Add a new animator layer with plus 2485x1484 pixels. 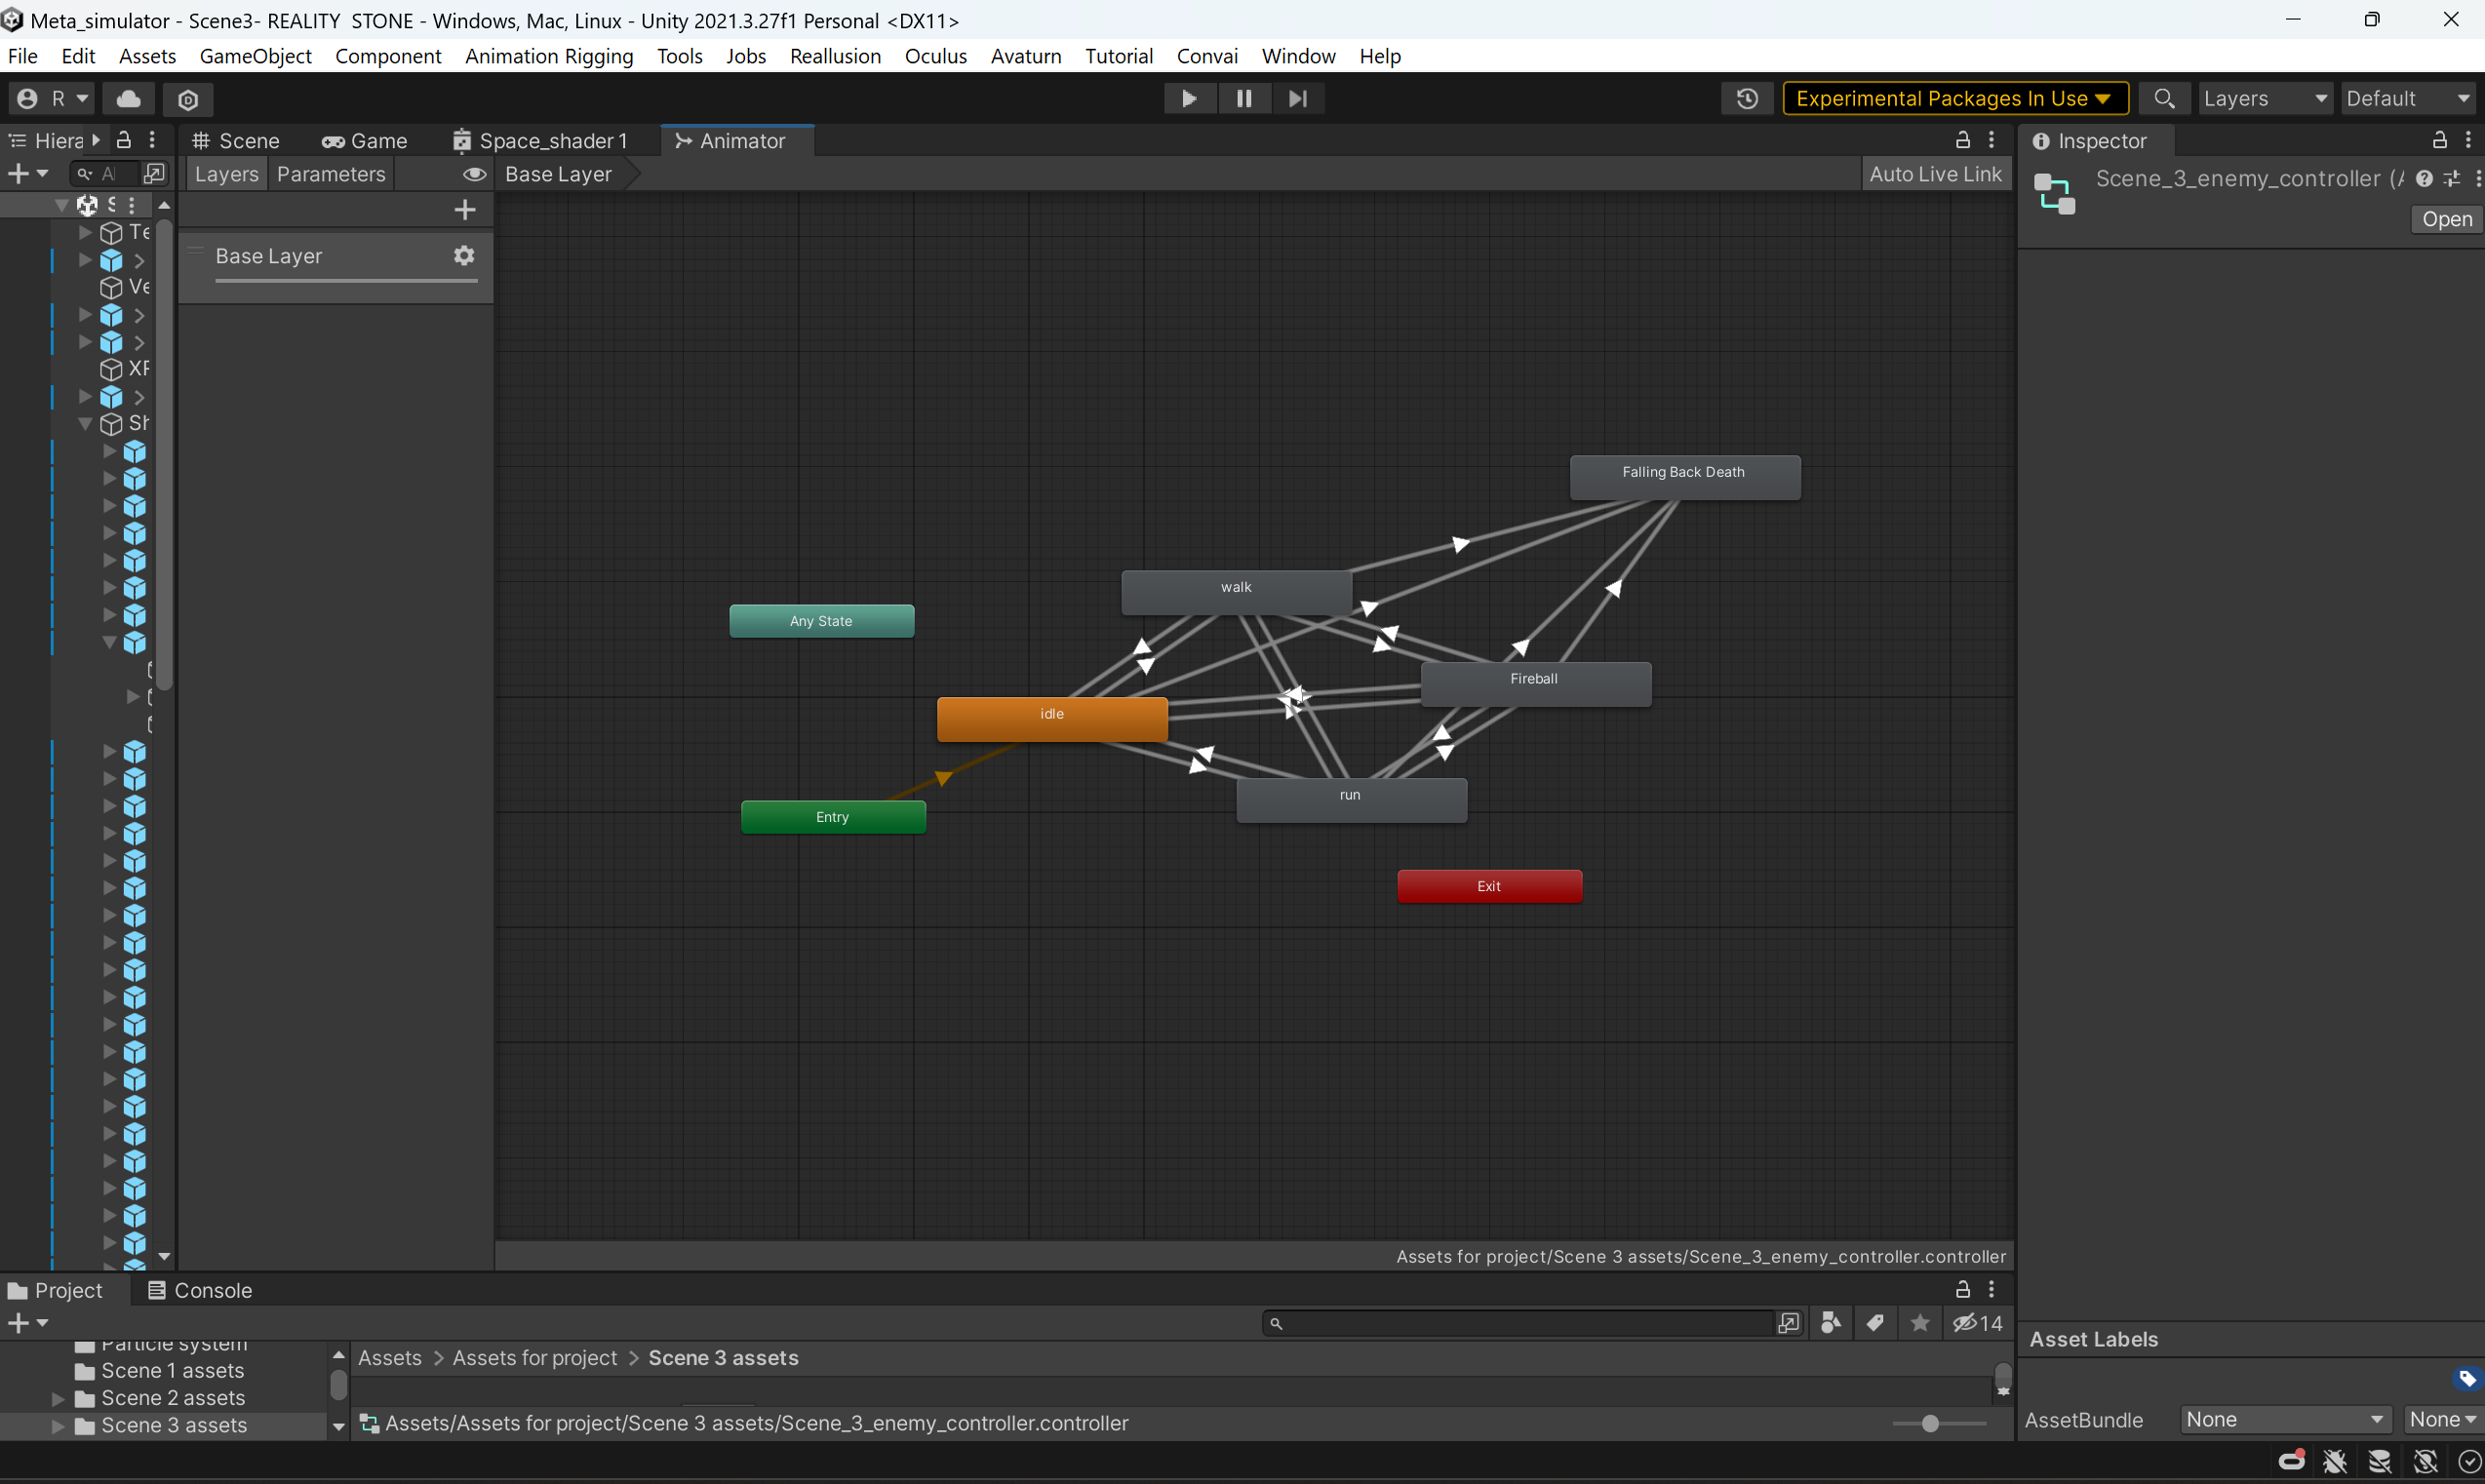[x=465, y=209]
